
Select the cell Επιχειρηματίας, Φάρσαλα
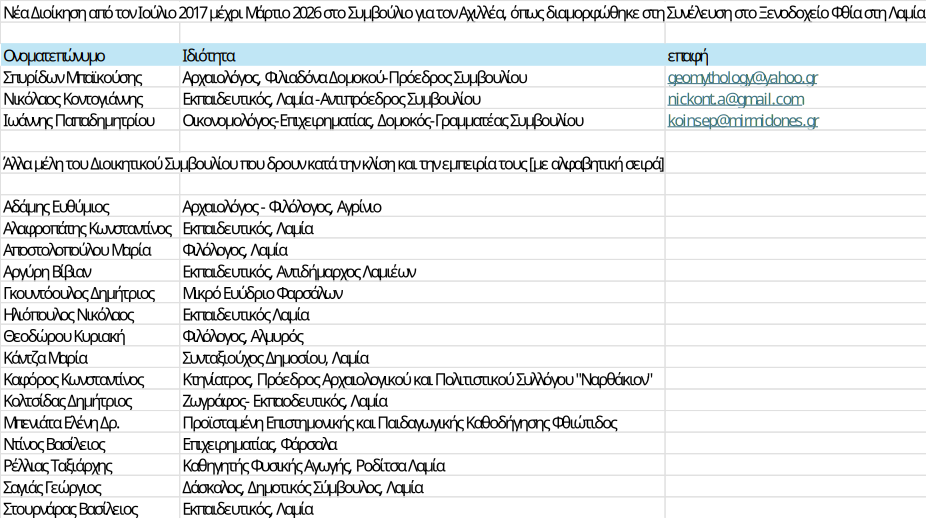pos(423,444)
